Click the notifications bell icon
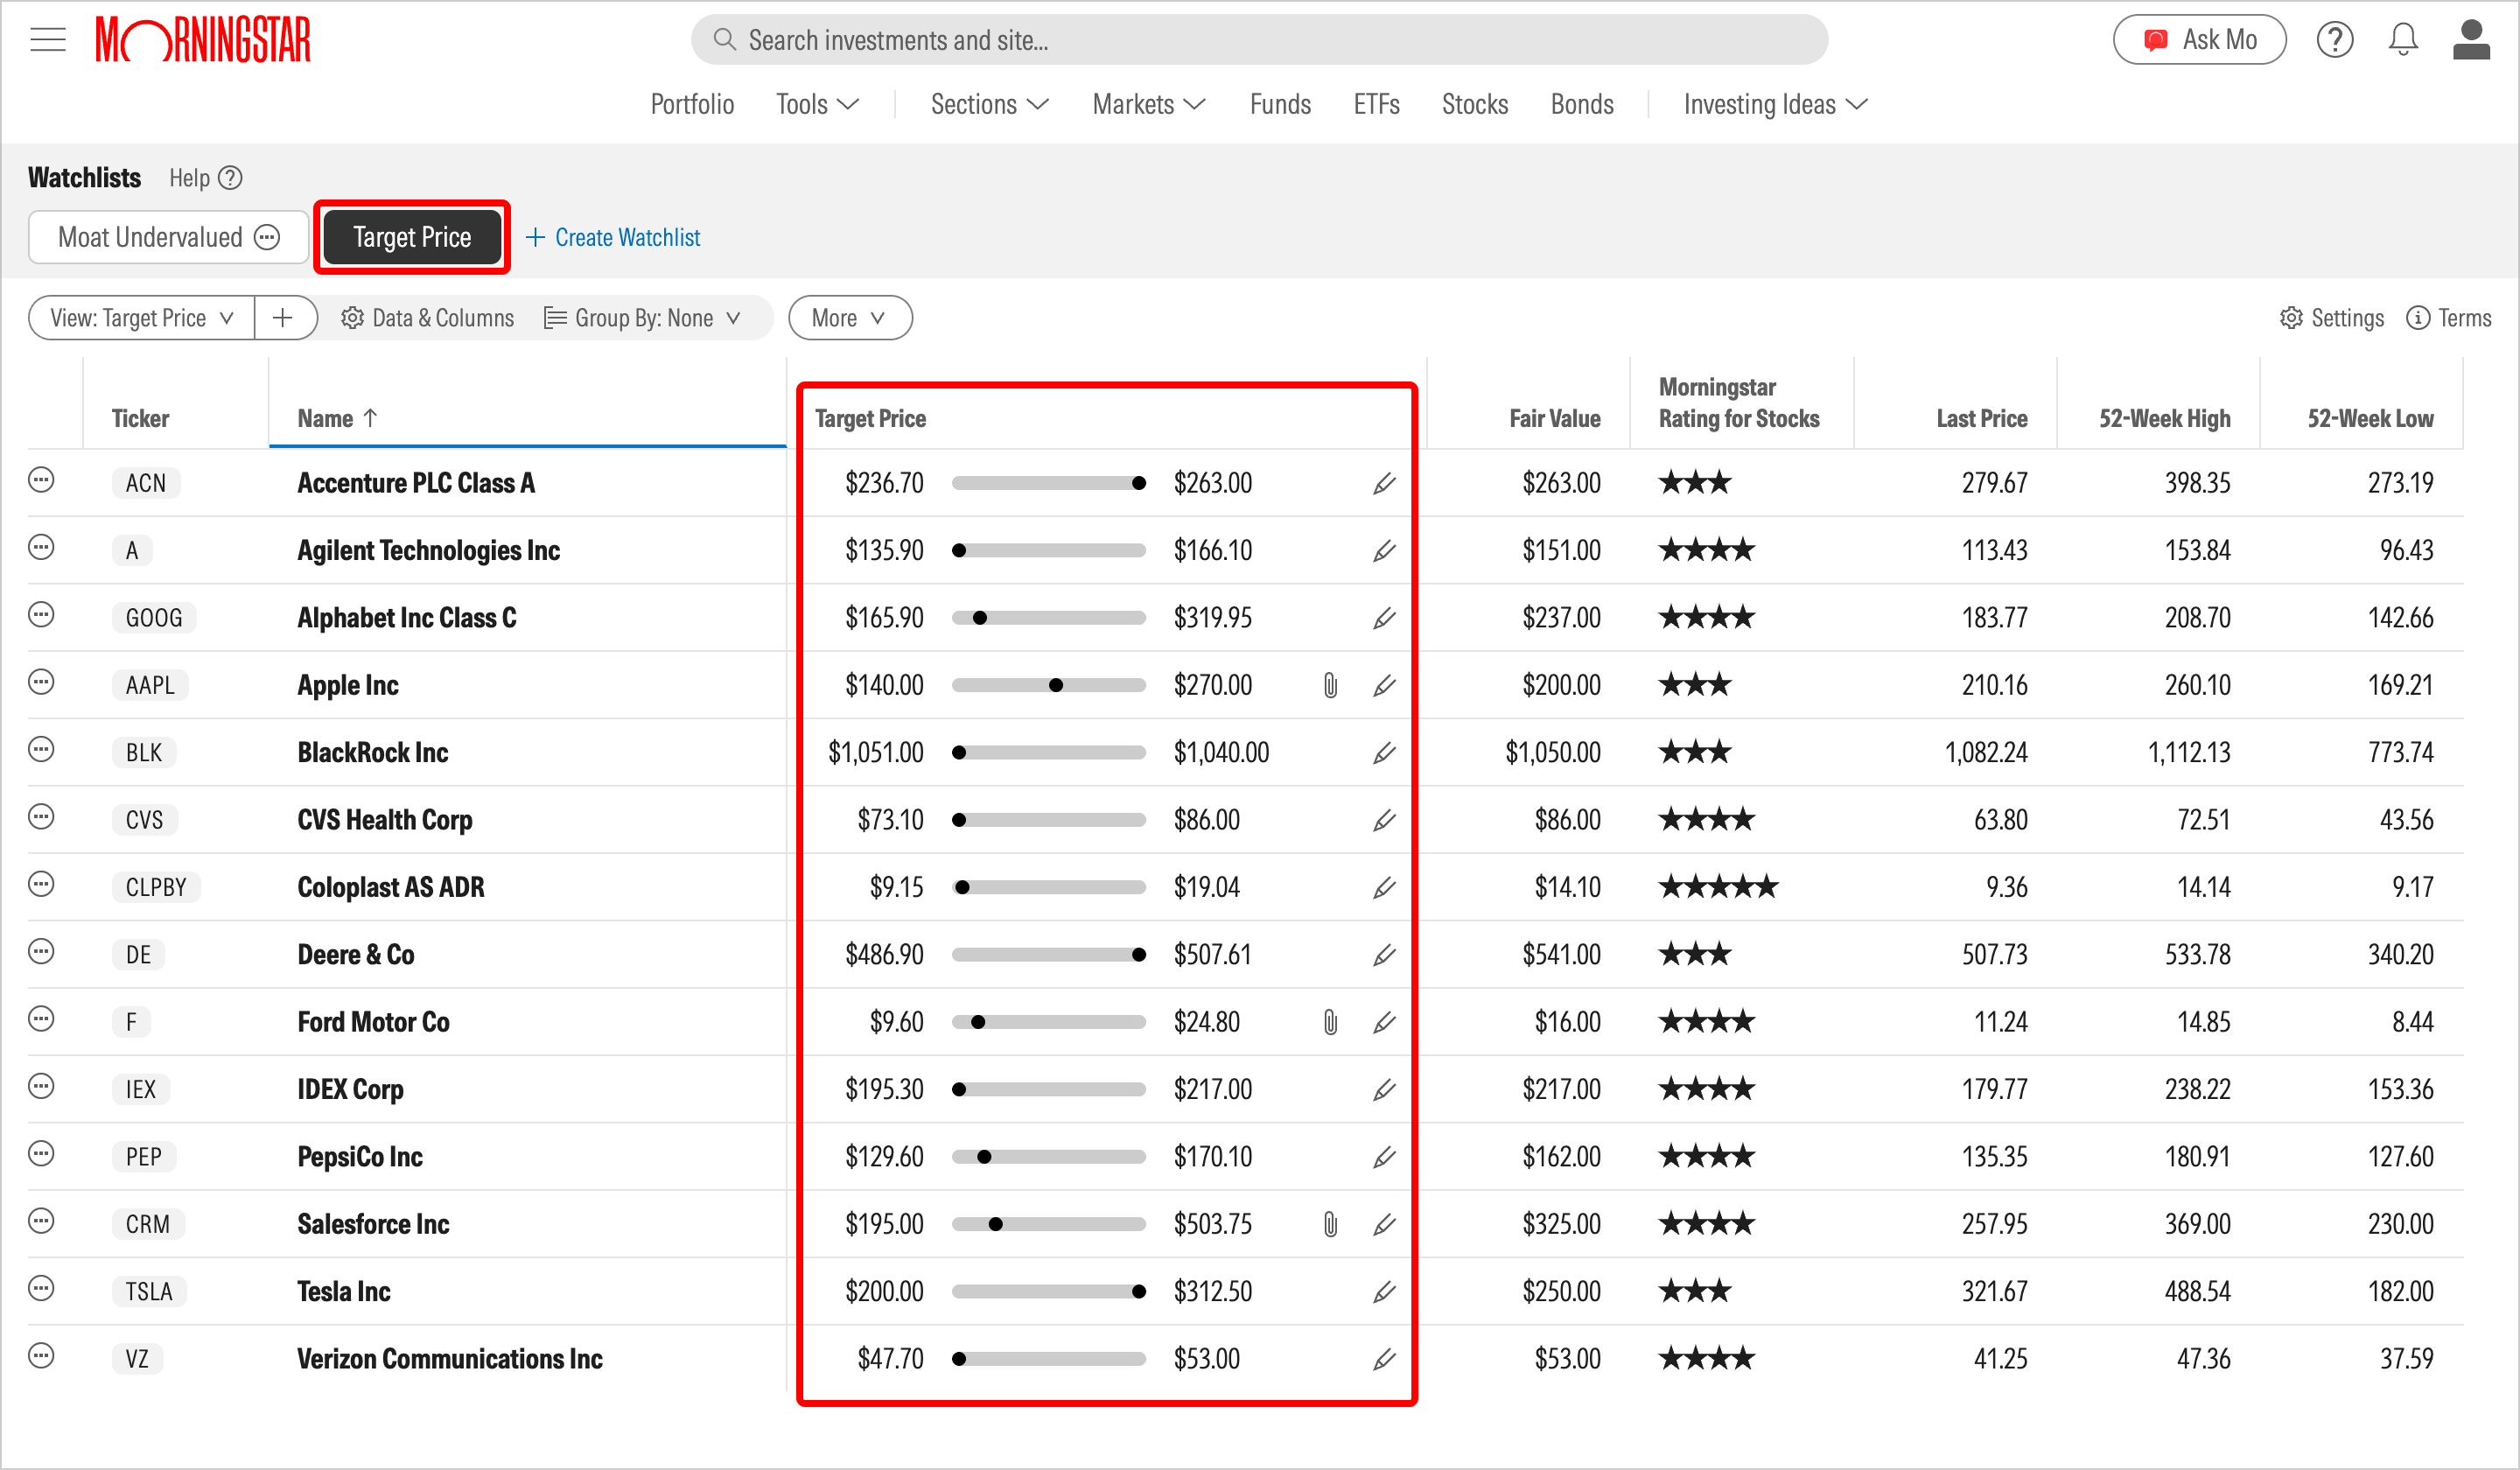Image resolution: width=2520 pixels, height=1470 pixels. click(2402, 40)
